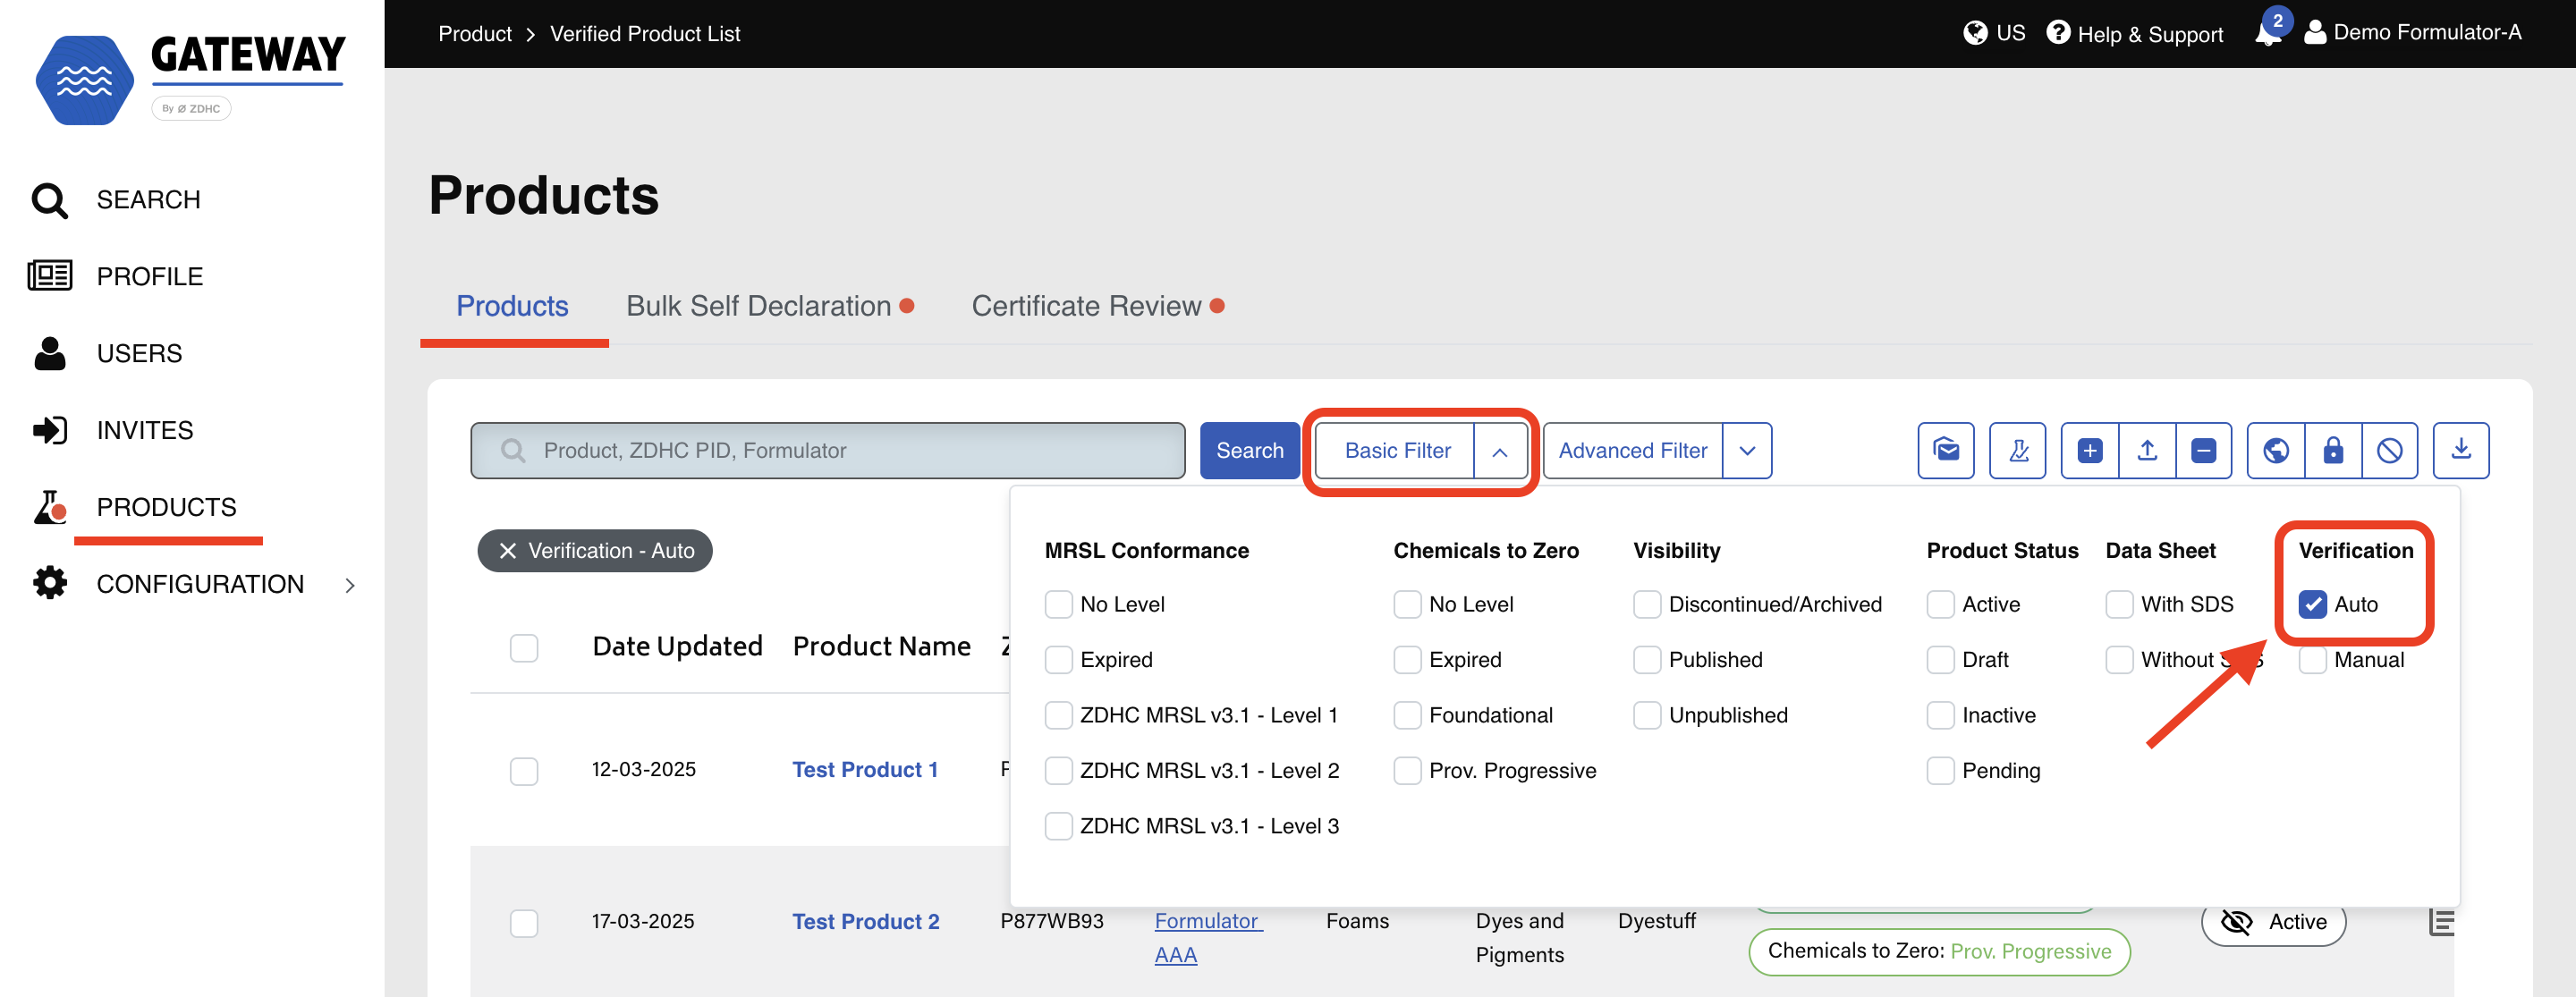Check the Foundational checkbox
The height and width of the screenshot is (997, 2576).
(1407, 715)
